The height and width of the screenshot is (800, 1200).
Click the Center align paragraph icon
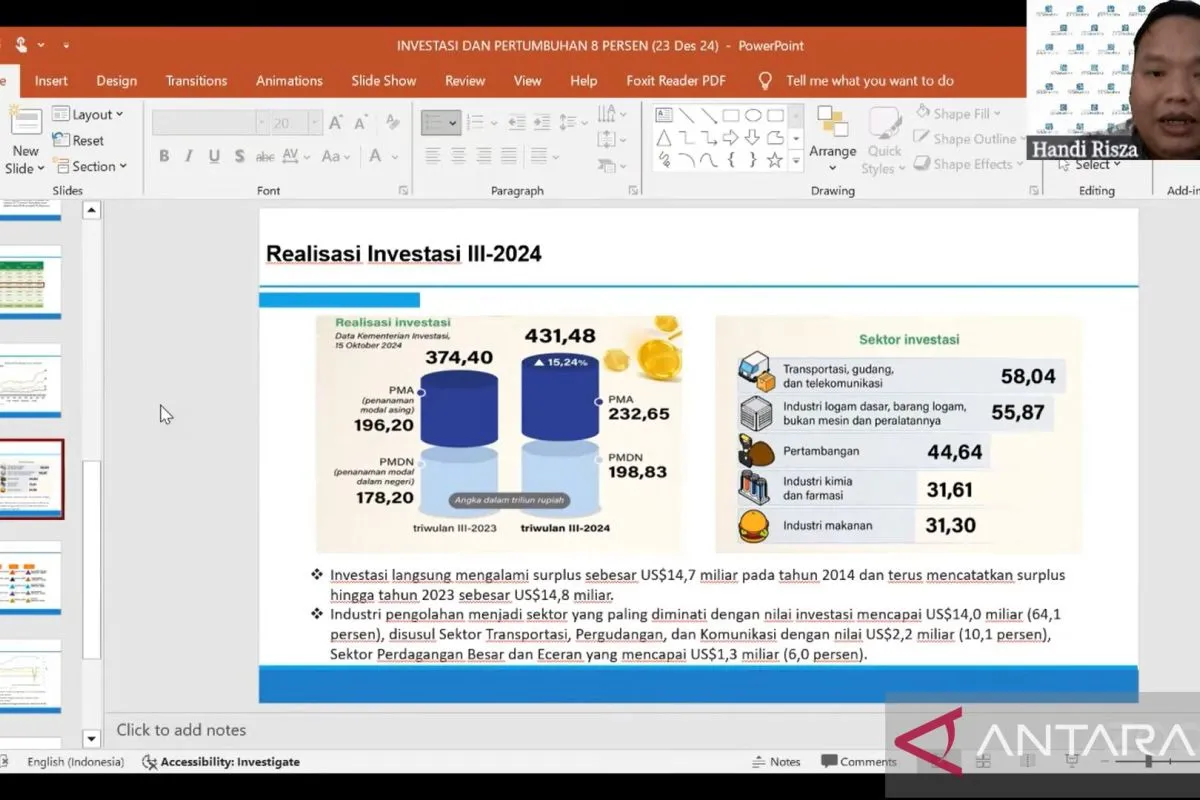click(x=458, y=156)
